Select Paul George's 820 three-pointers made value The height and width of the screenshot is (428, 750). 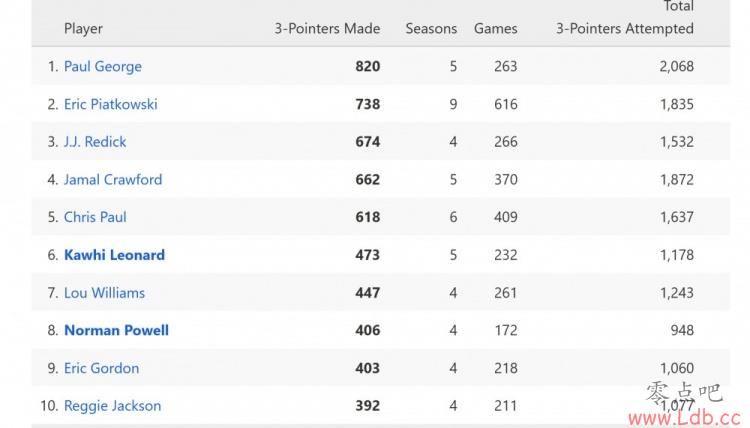367,66
